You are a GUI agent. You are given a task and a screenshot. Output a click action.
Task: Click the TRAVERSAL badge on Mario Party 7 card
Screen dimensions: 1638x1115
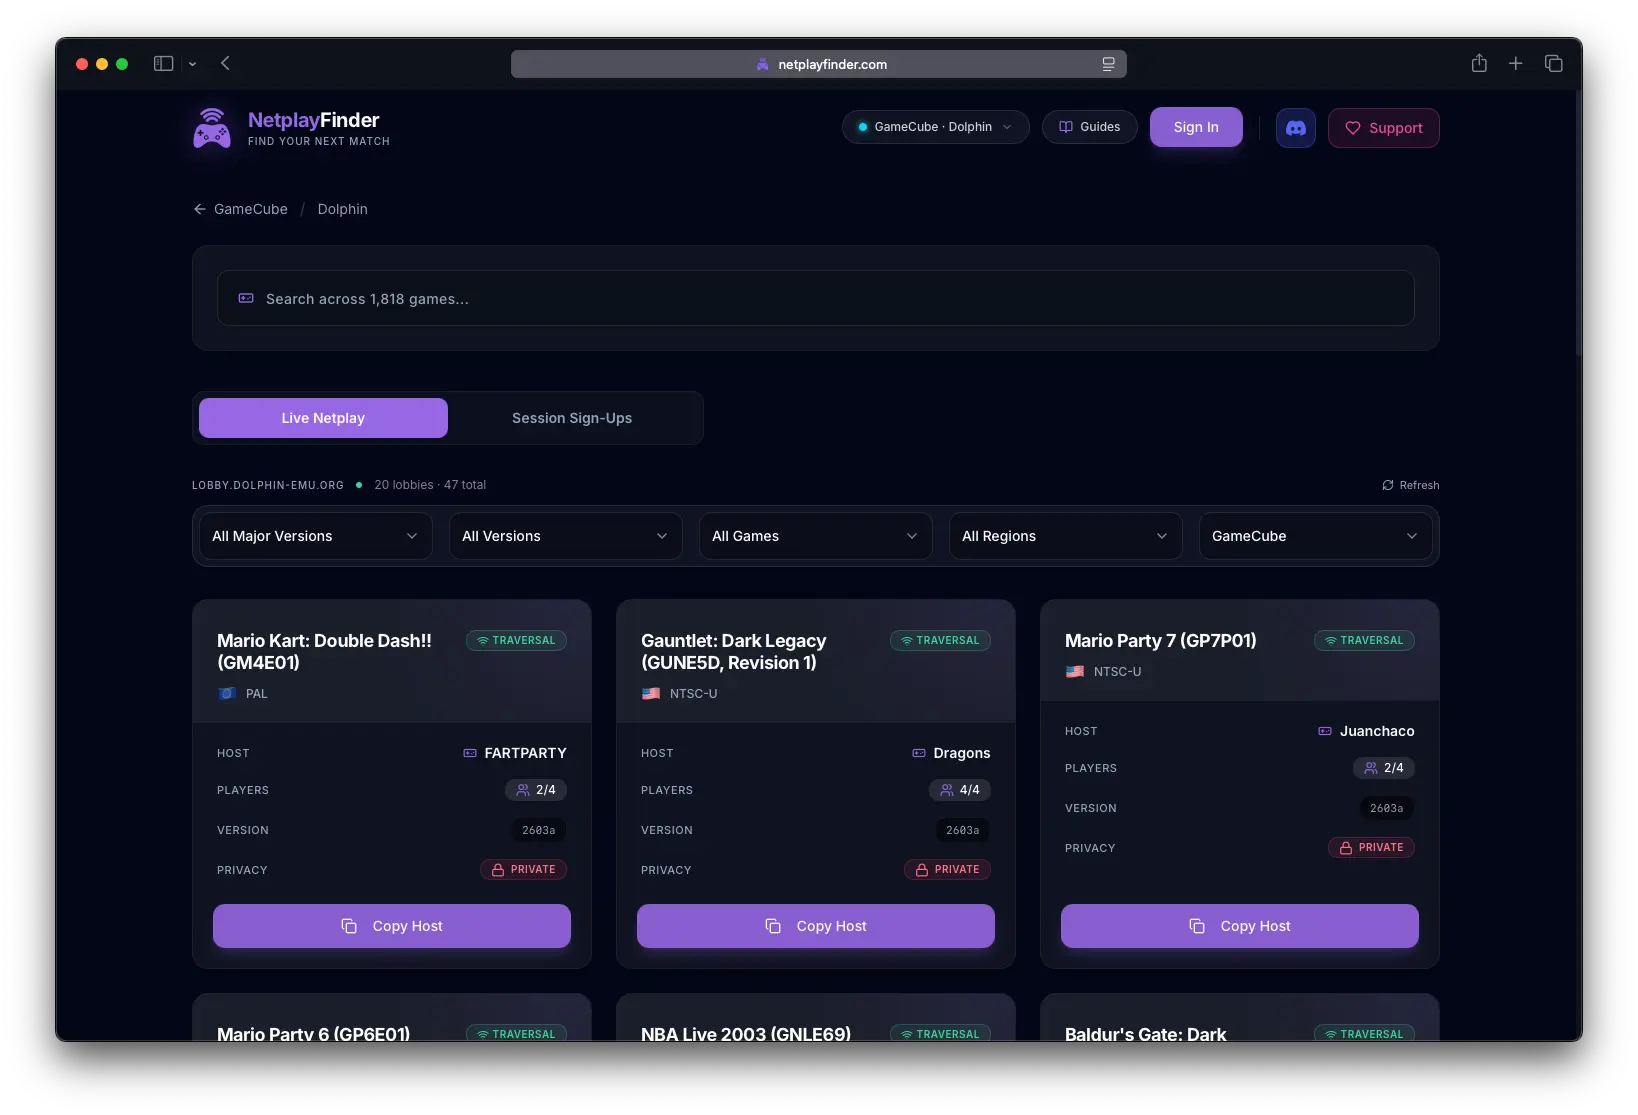point(1364,640)
